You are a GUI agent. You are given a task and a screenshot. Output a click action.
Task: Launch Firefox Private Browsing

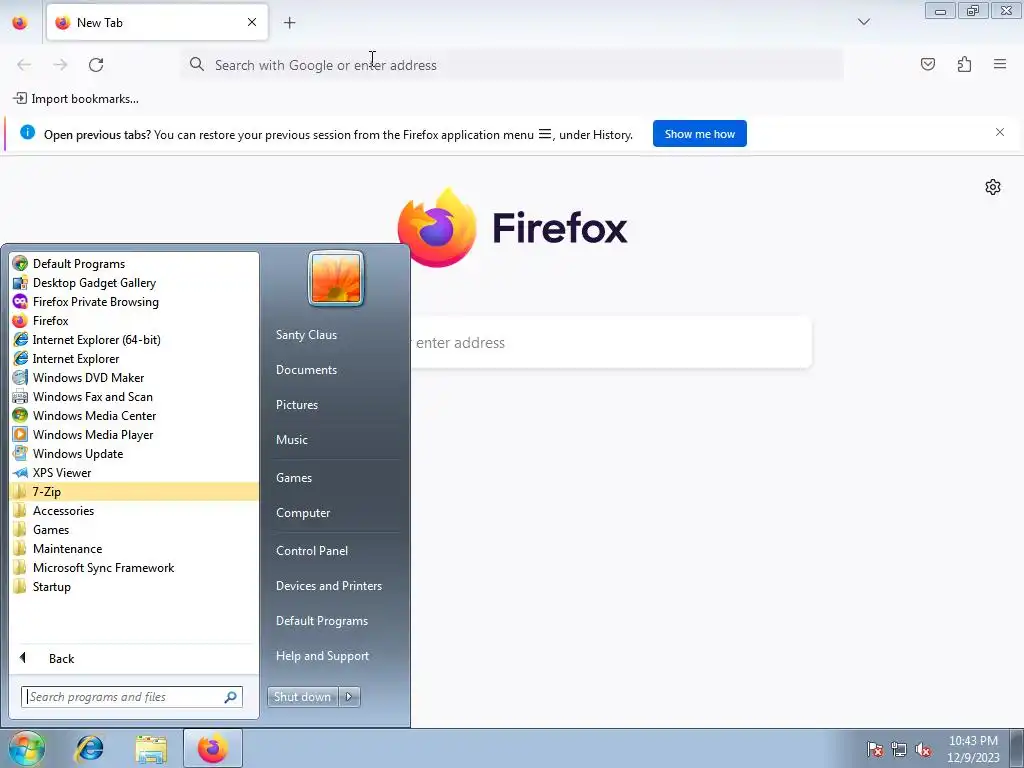point(134,302)
